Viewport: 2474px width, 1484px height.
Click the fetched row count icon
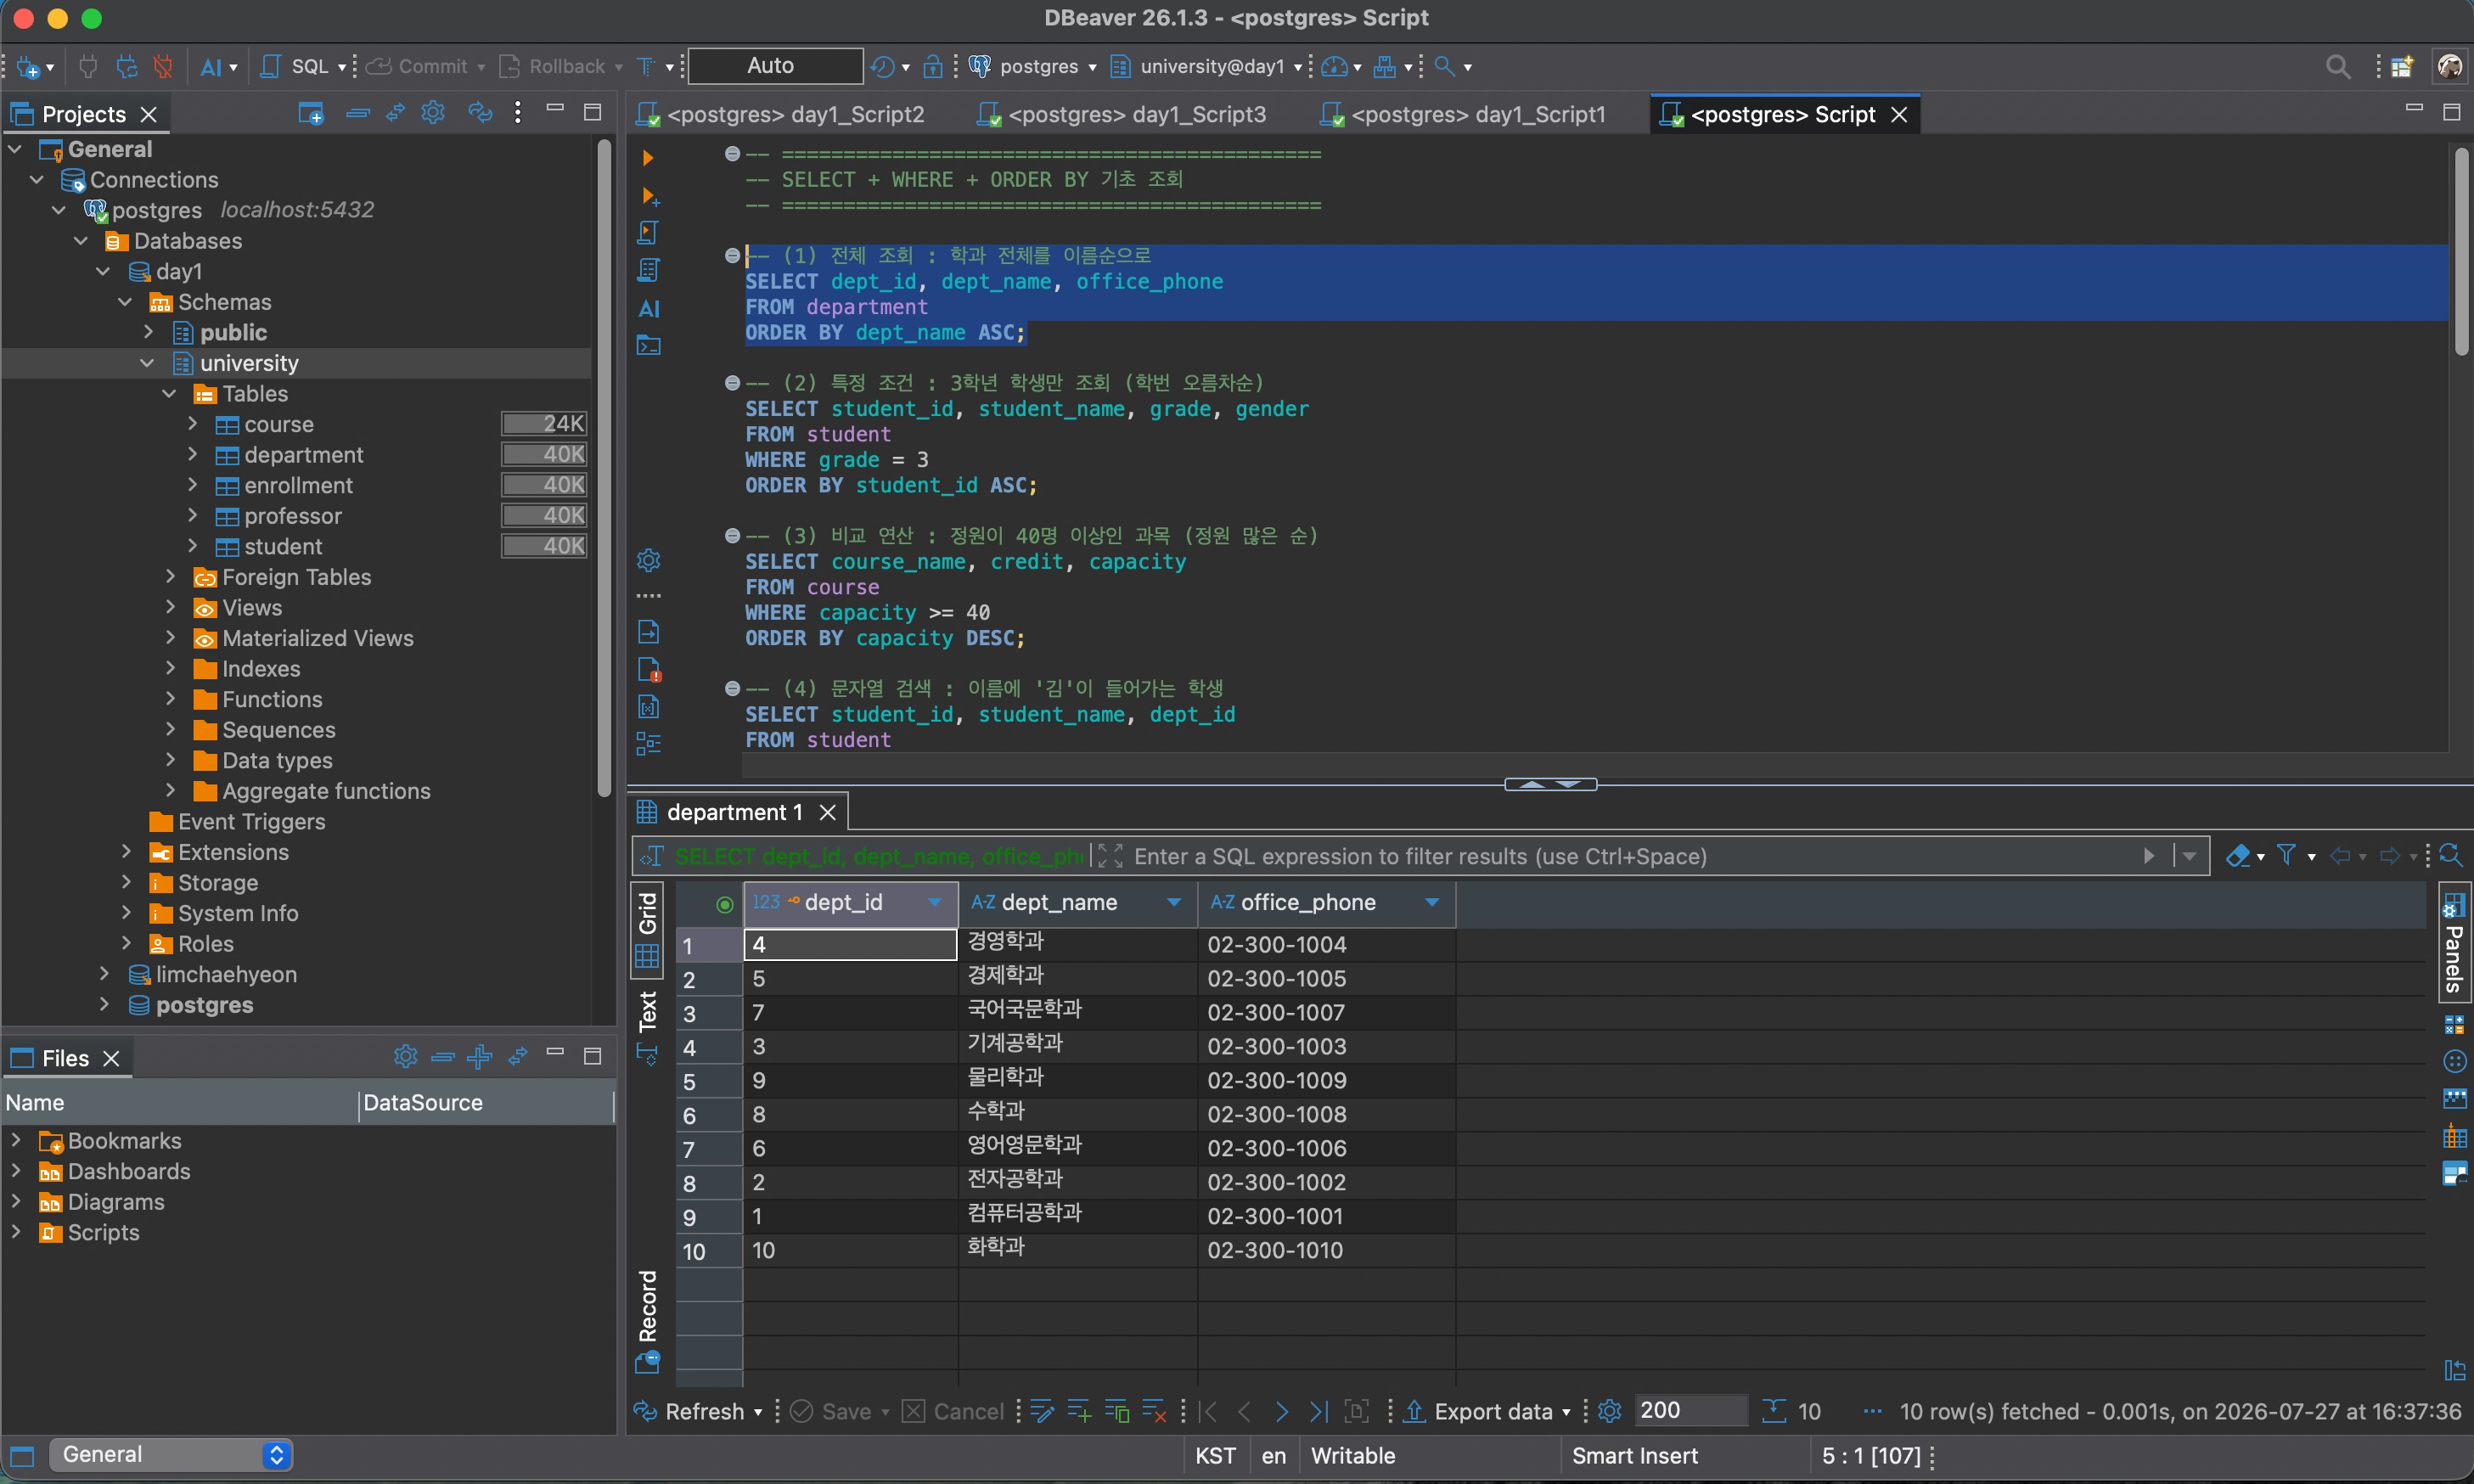pyautogui.click(x=1773, y=1411)
